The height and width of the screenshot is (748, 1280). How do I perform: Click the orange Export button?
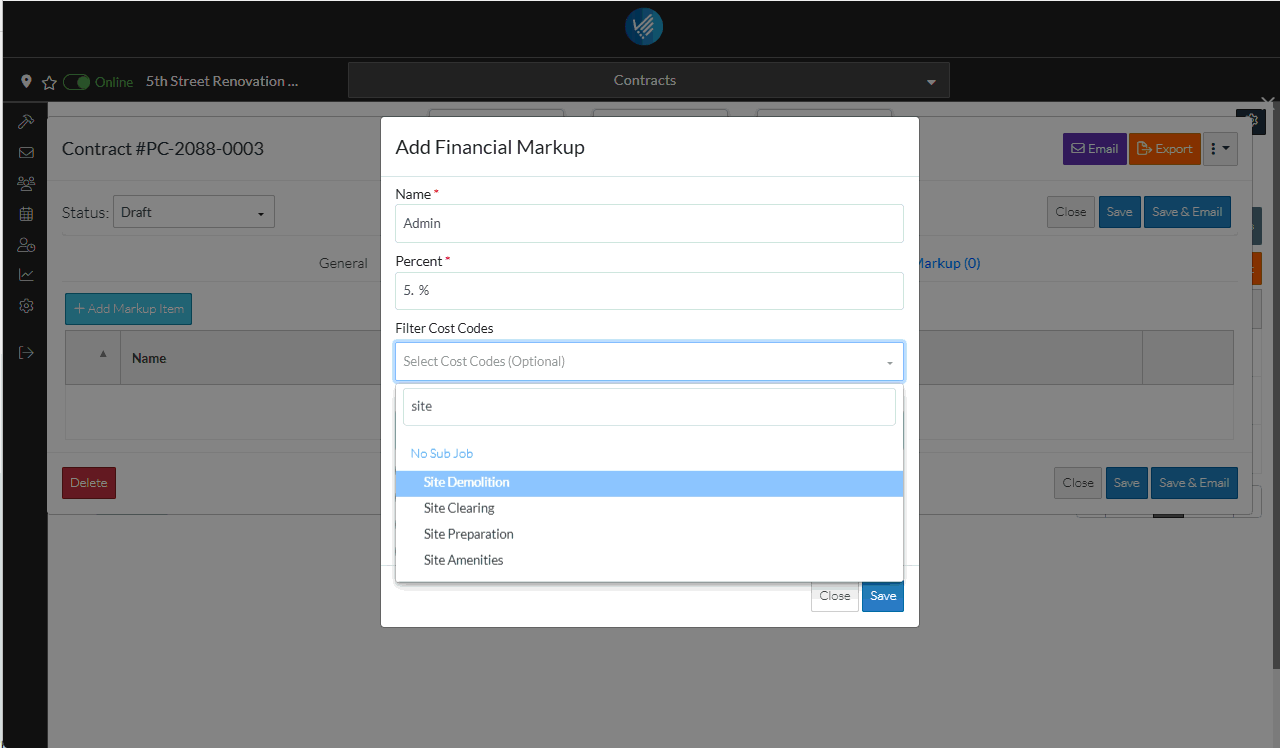point(1164,149)
